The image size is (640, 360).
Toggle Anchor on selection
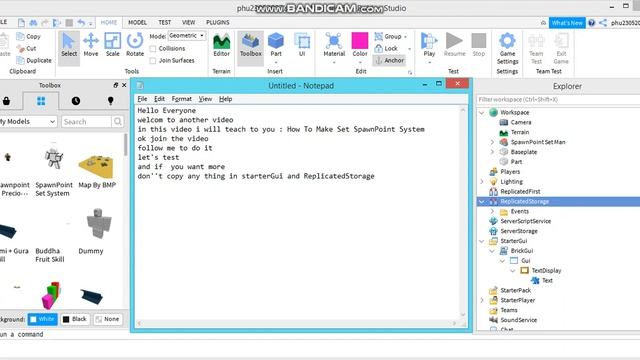pos(389,60)
